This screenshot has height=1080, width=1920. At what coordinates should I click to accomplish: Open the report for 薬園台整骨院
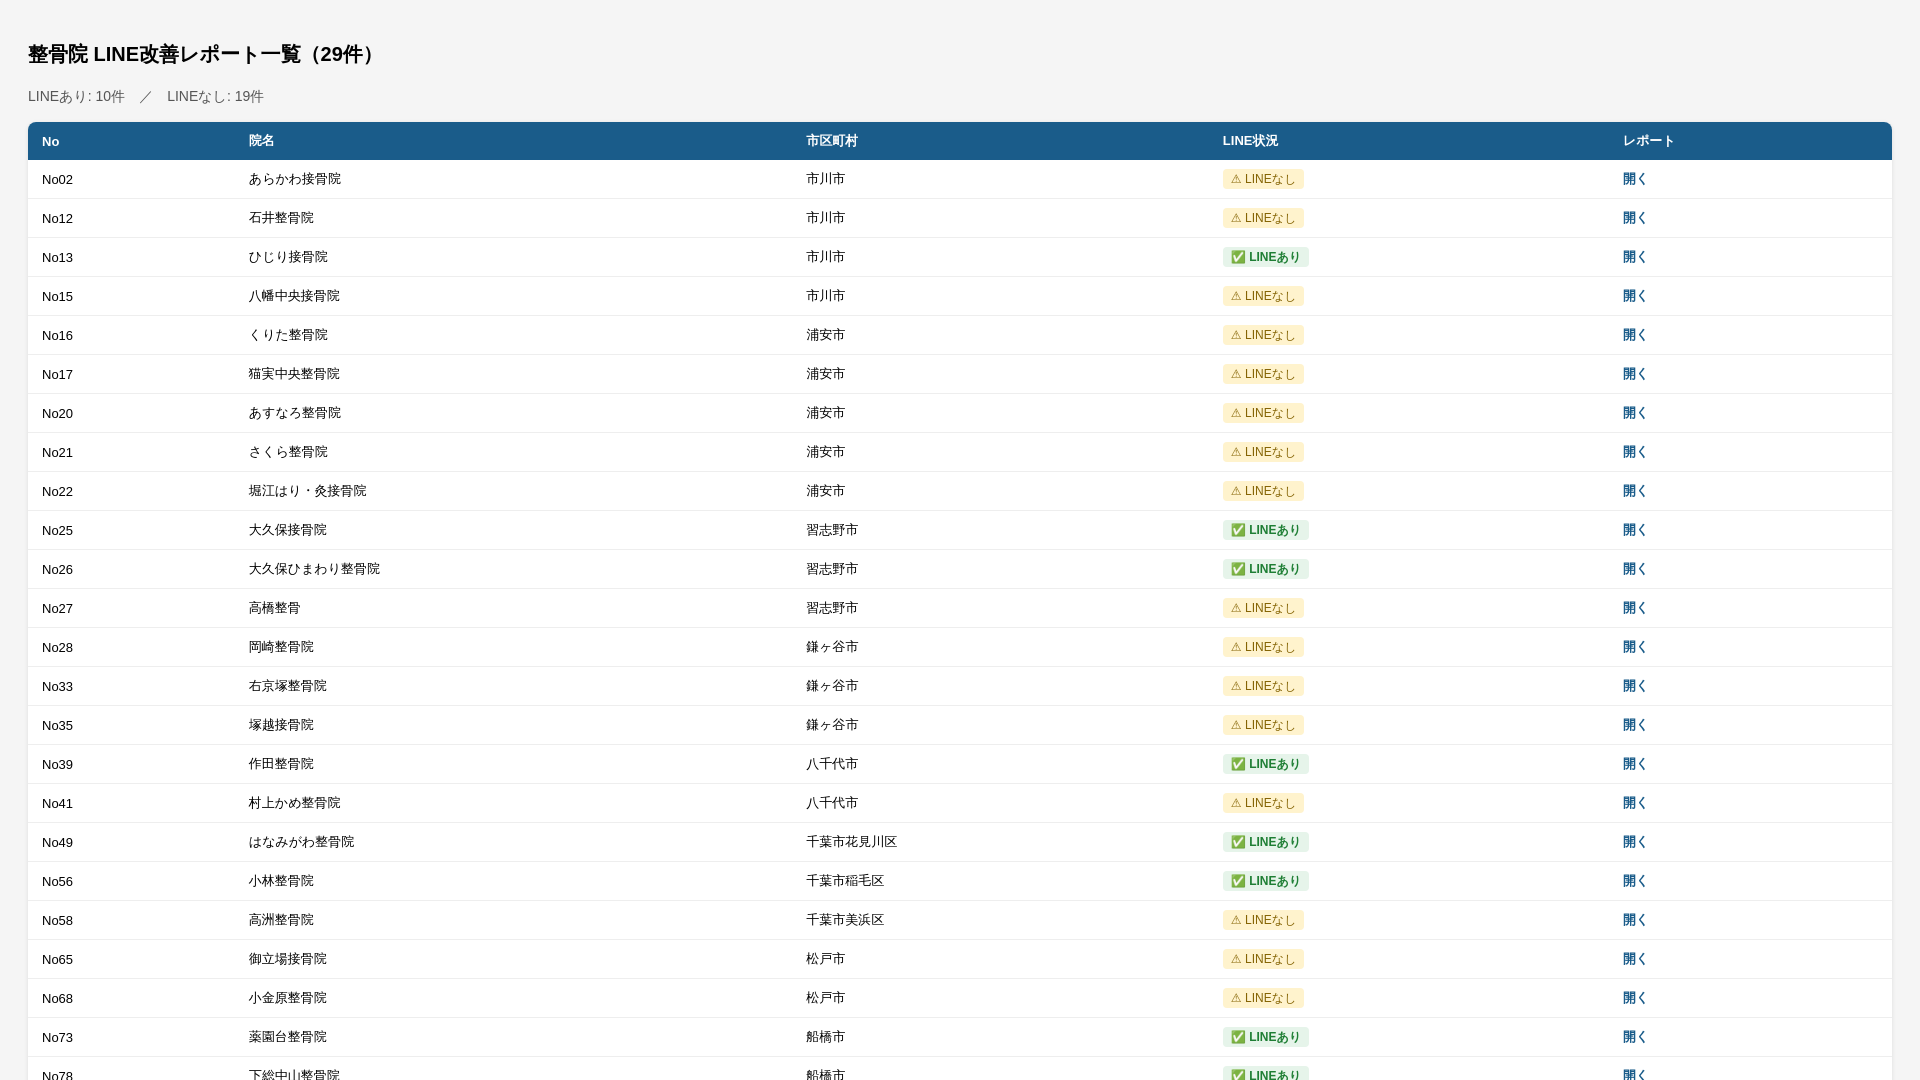click(1634, 1037)
